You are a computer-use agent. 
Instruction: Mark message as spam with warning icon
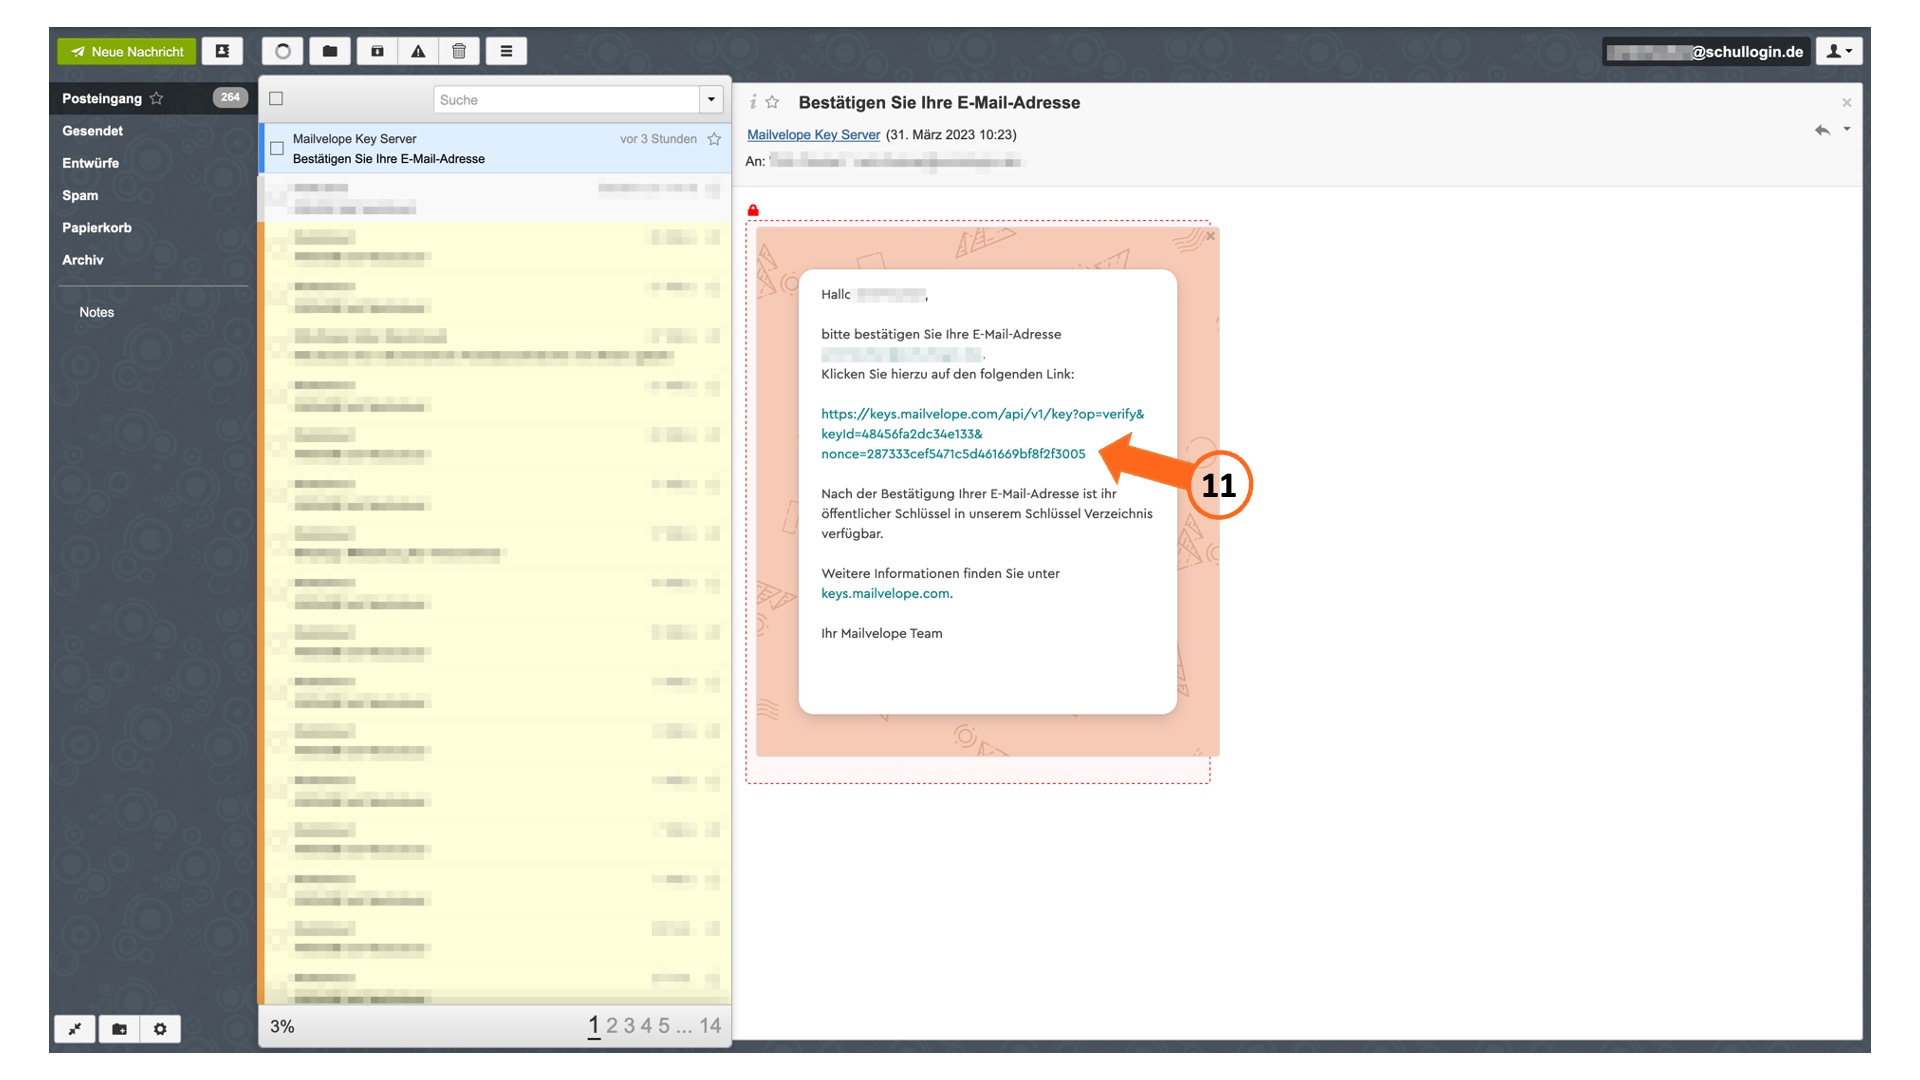pyautogui.click(x=418, y=51)
